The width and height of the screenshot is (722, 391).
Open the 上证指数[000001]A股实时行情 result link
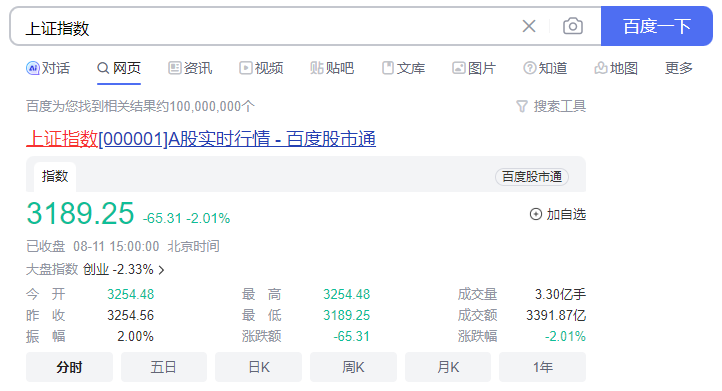(x=201, y=138)
